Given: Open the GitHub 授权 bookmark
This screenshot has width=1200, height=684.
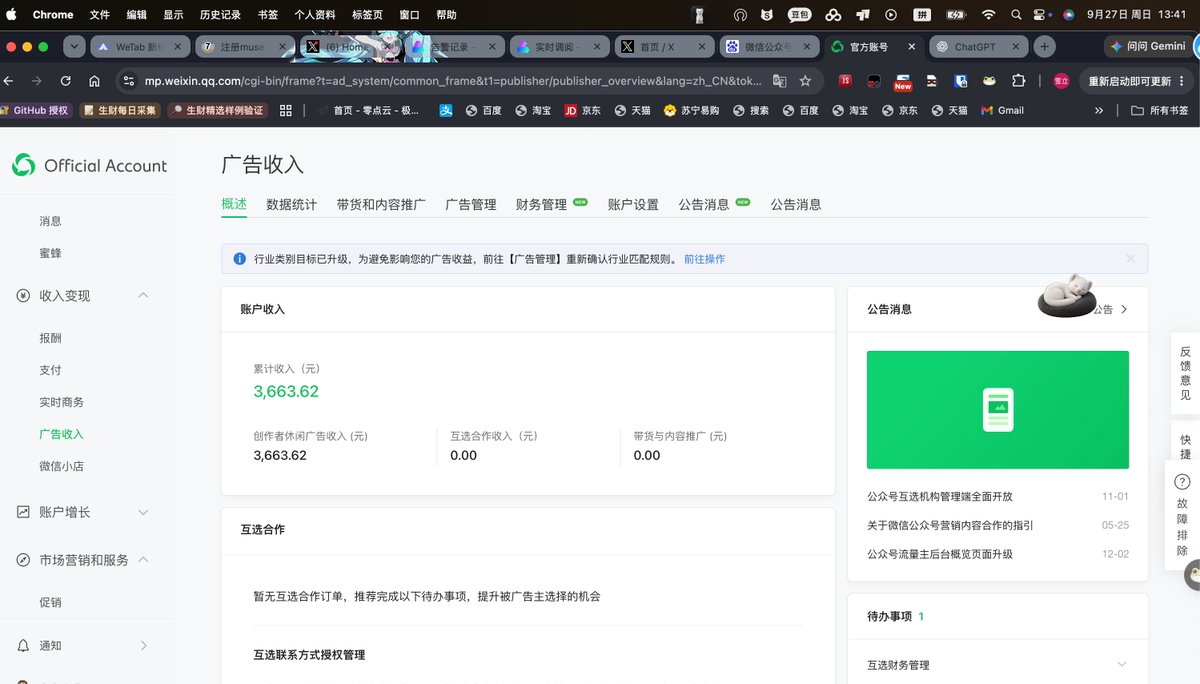Looking at the screenshot, I should 35,110.
